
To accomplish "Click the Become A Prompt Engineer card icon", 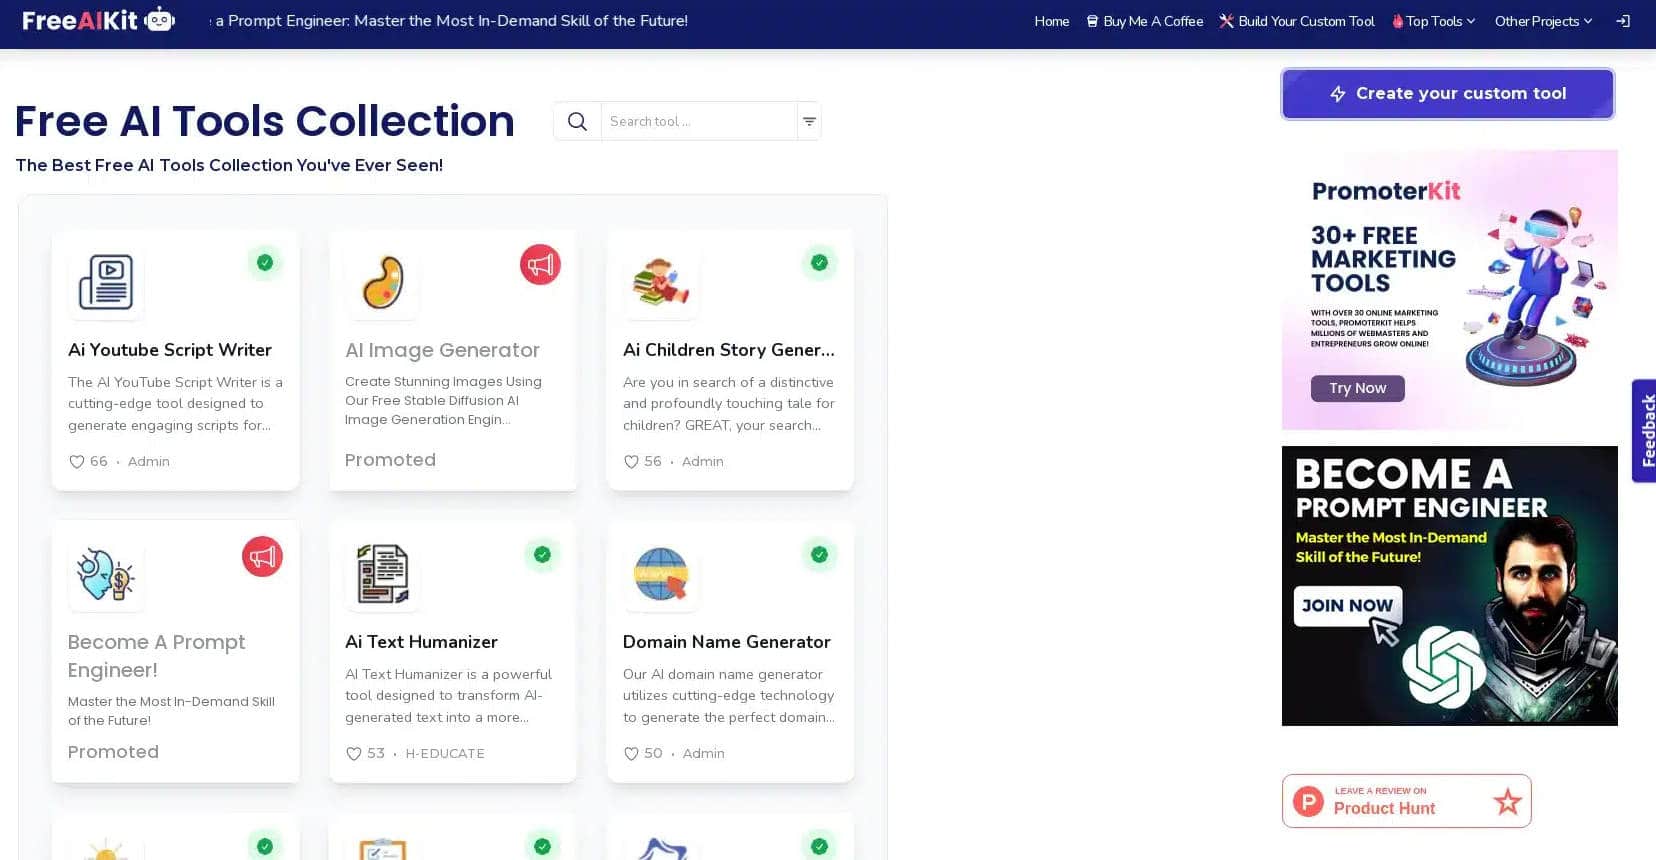I will (106, 575).
